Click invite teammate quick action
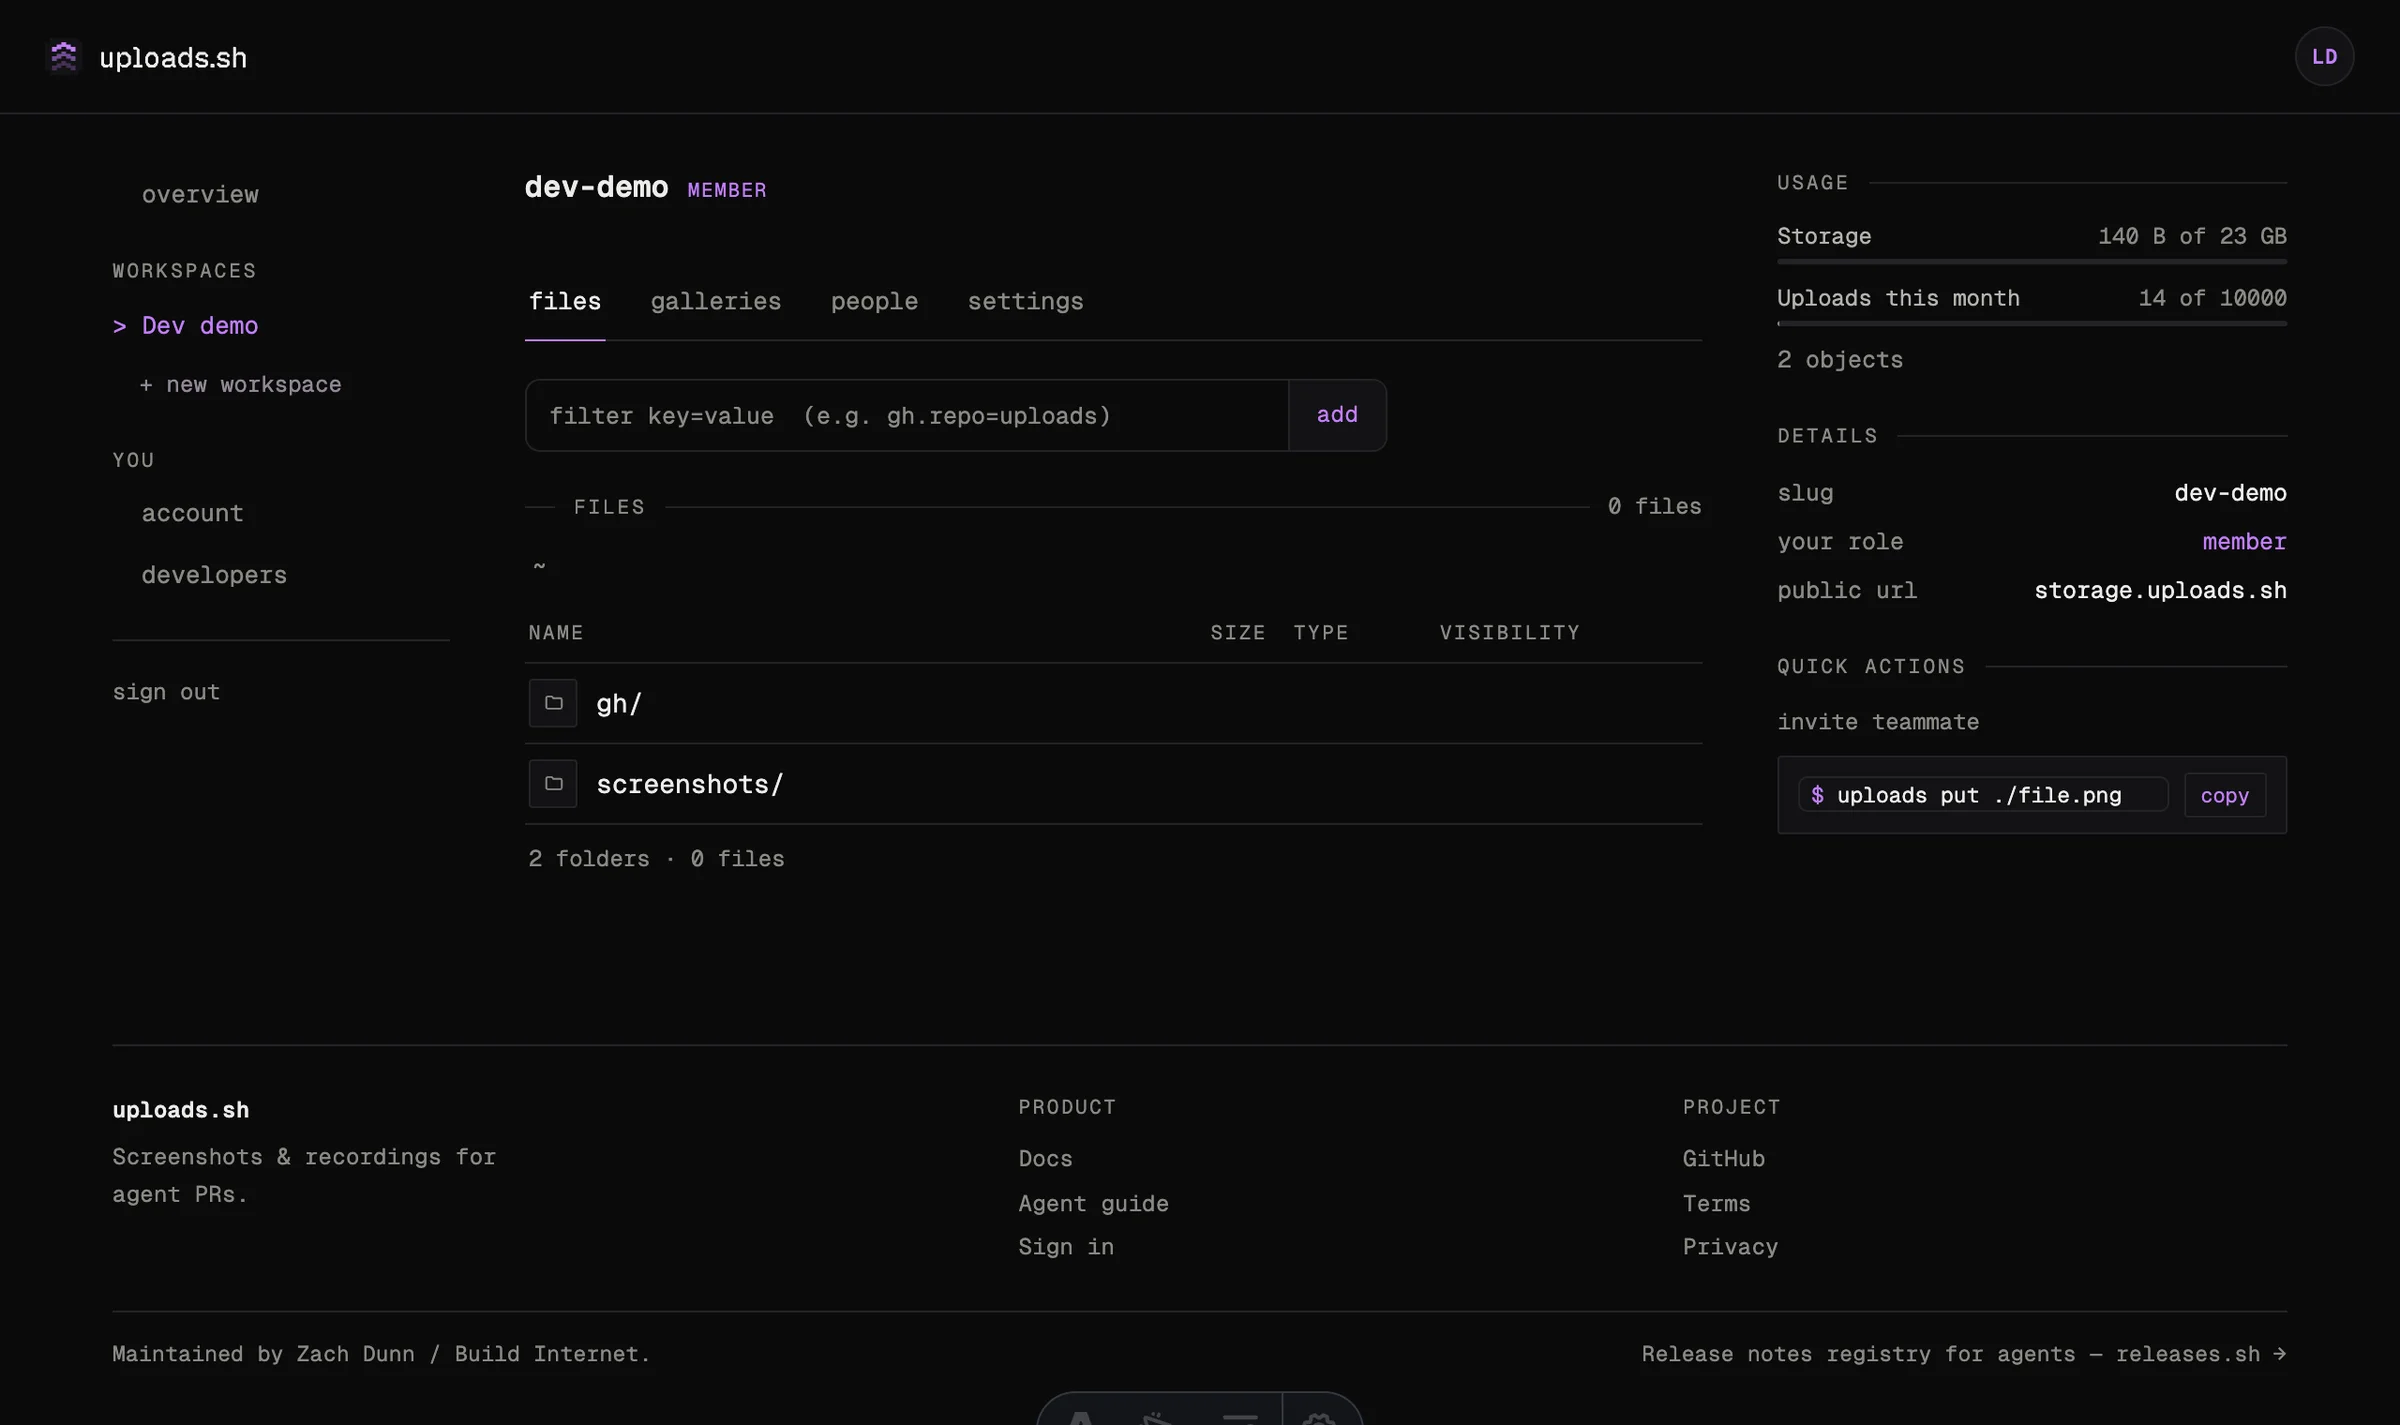 1878,722
